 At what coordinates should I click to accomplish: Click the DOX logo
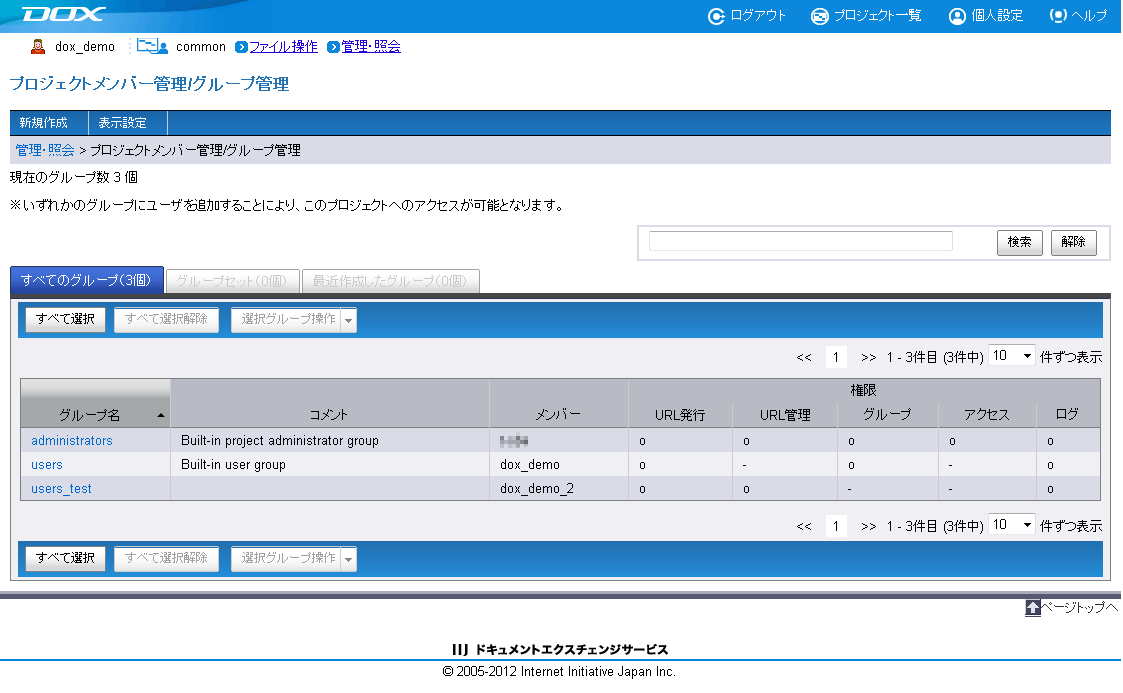(x=63, y=15)
